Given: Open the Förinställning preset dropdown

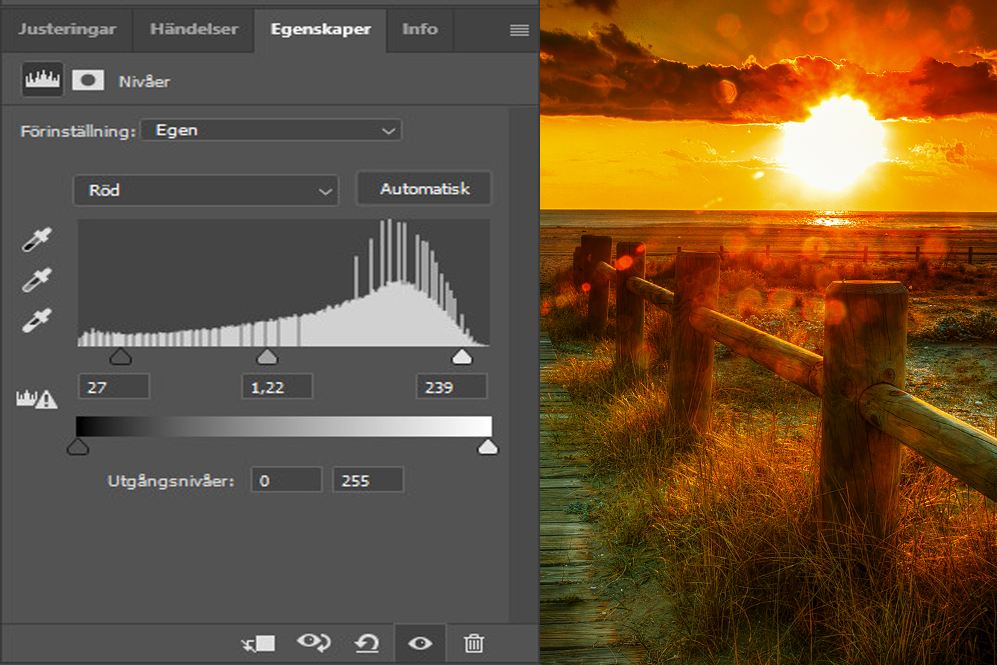Looking at the screenshot, I should [x=270, y=130].
